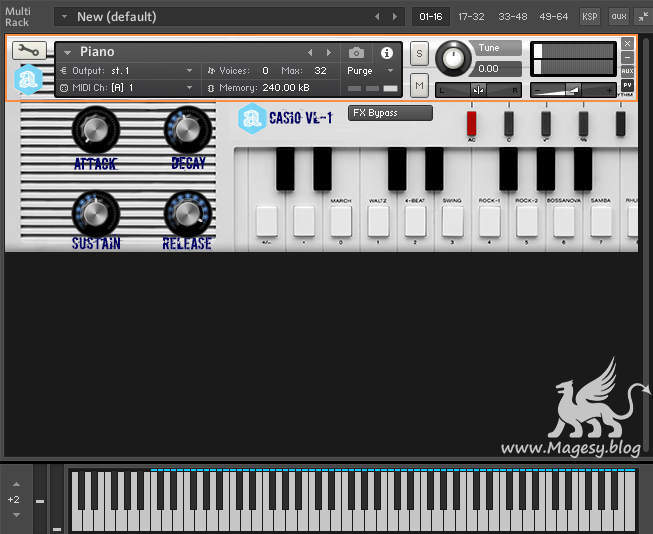653x534 pixels.
Task: Minimize instrument with the minus button
Action: coord(627,57)
